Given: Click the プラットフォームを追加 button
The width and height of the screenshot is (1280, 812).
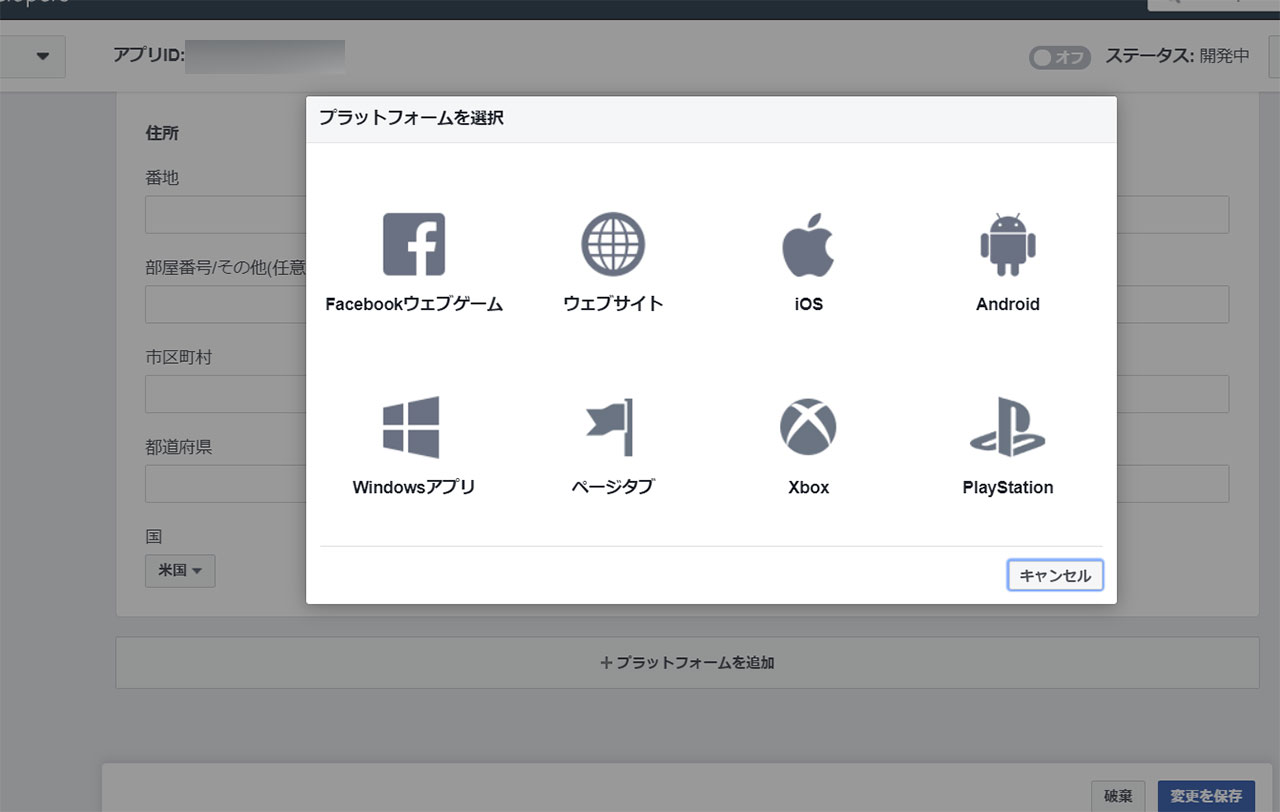Looking at the screenshot, I should pyautogui.click(x=687, y=662).
